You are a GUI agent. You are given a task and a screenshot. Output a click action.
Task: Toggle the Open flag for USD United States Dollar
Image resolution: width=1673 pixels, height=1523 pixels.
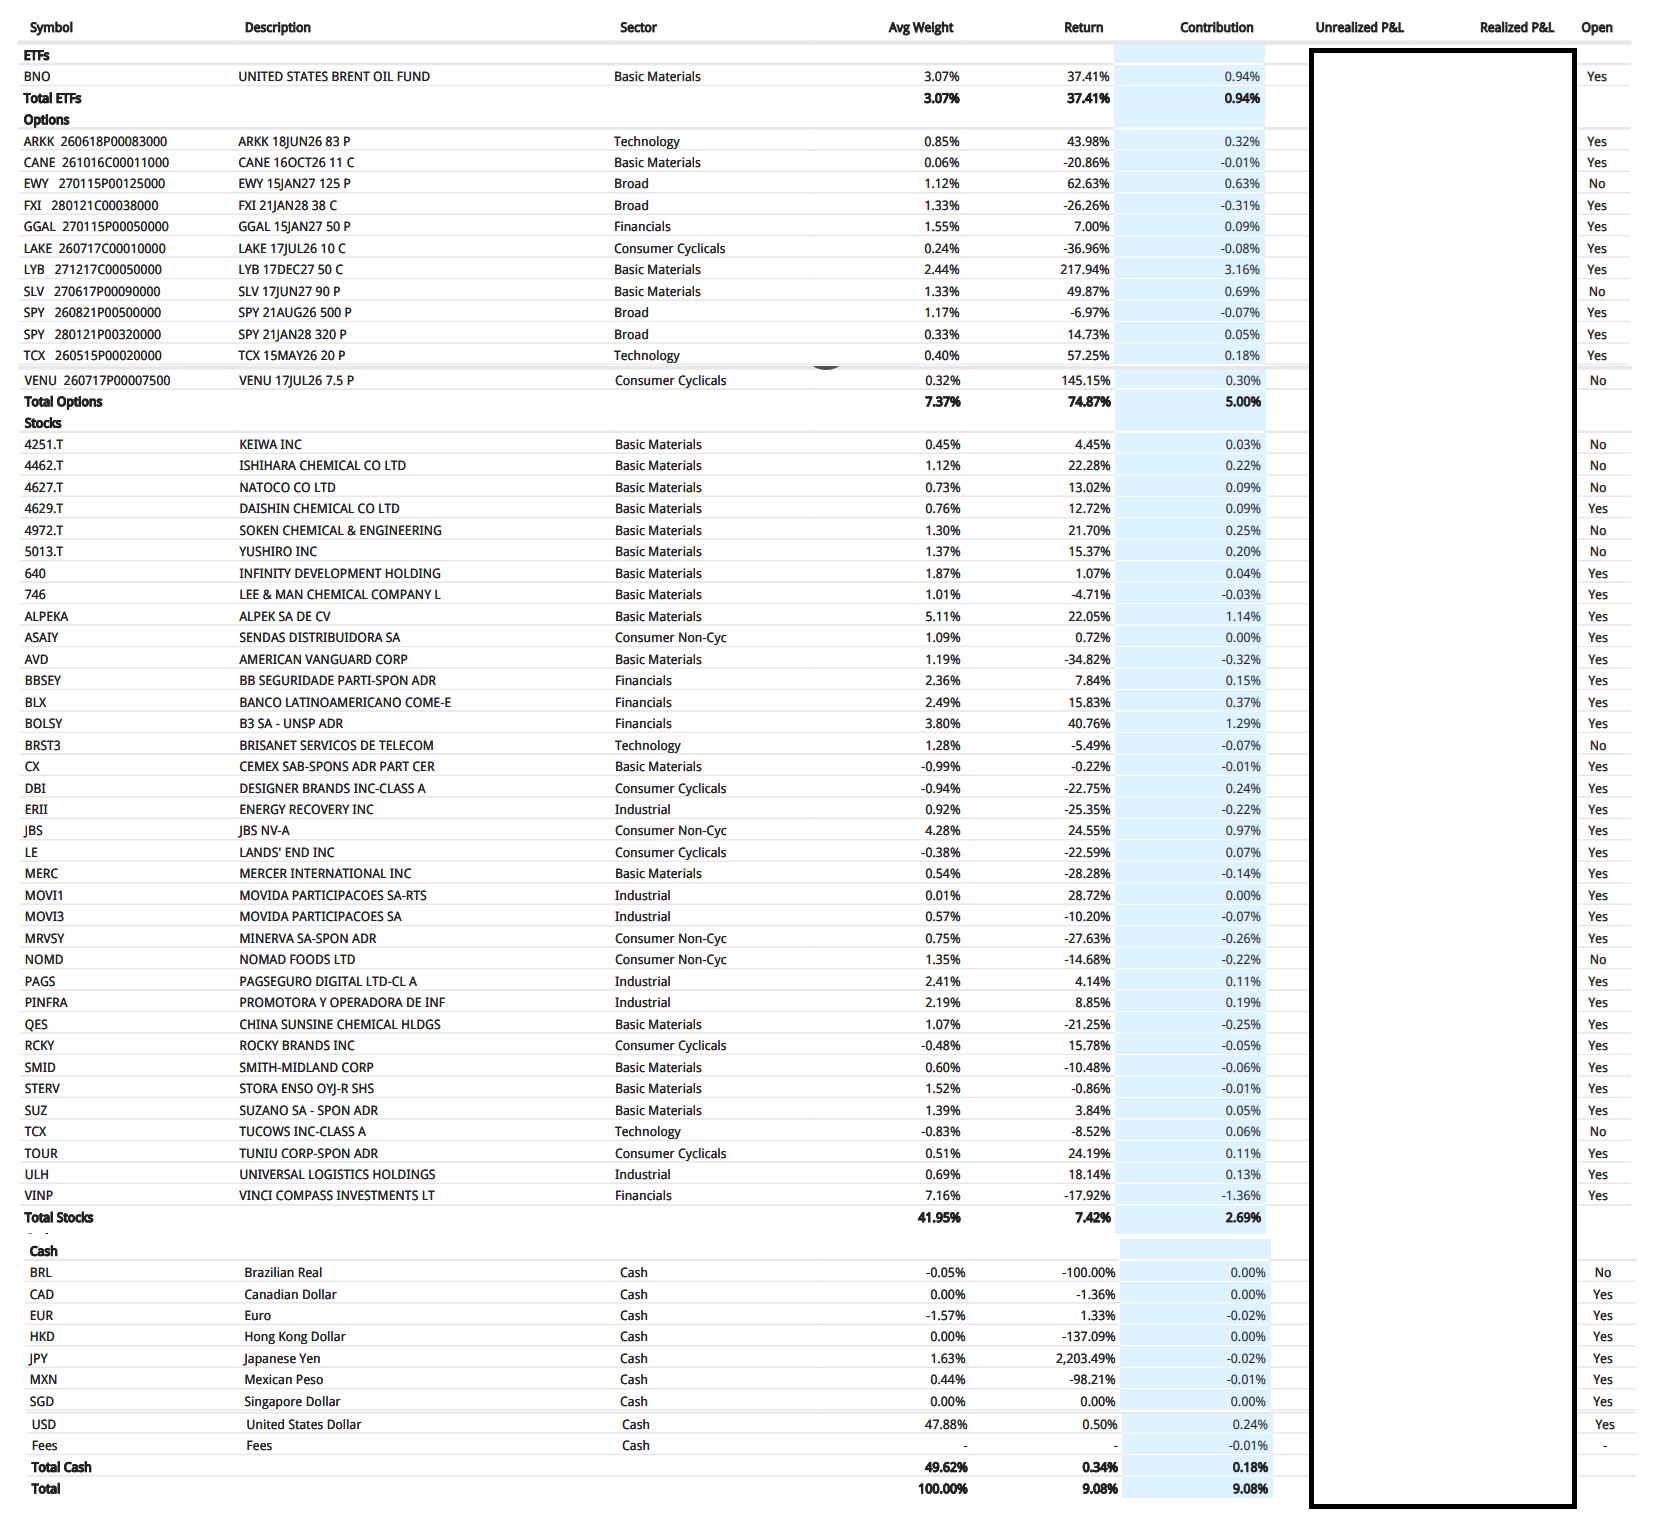[1602, 1424]
